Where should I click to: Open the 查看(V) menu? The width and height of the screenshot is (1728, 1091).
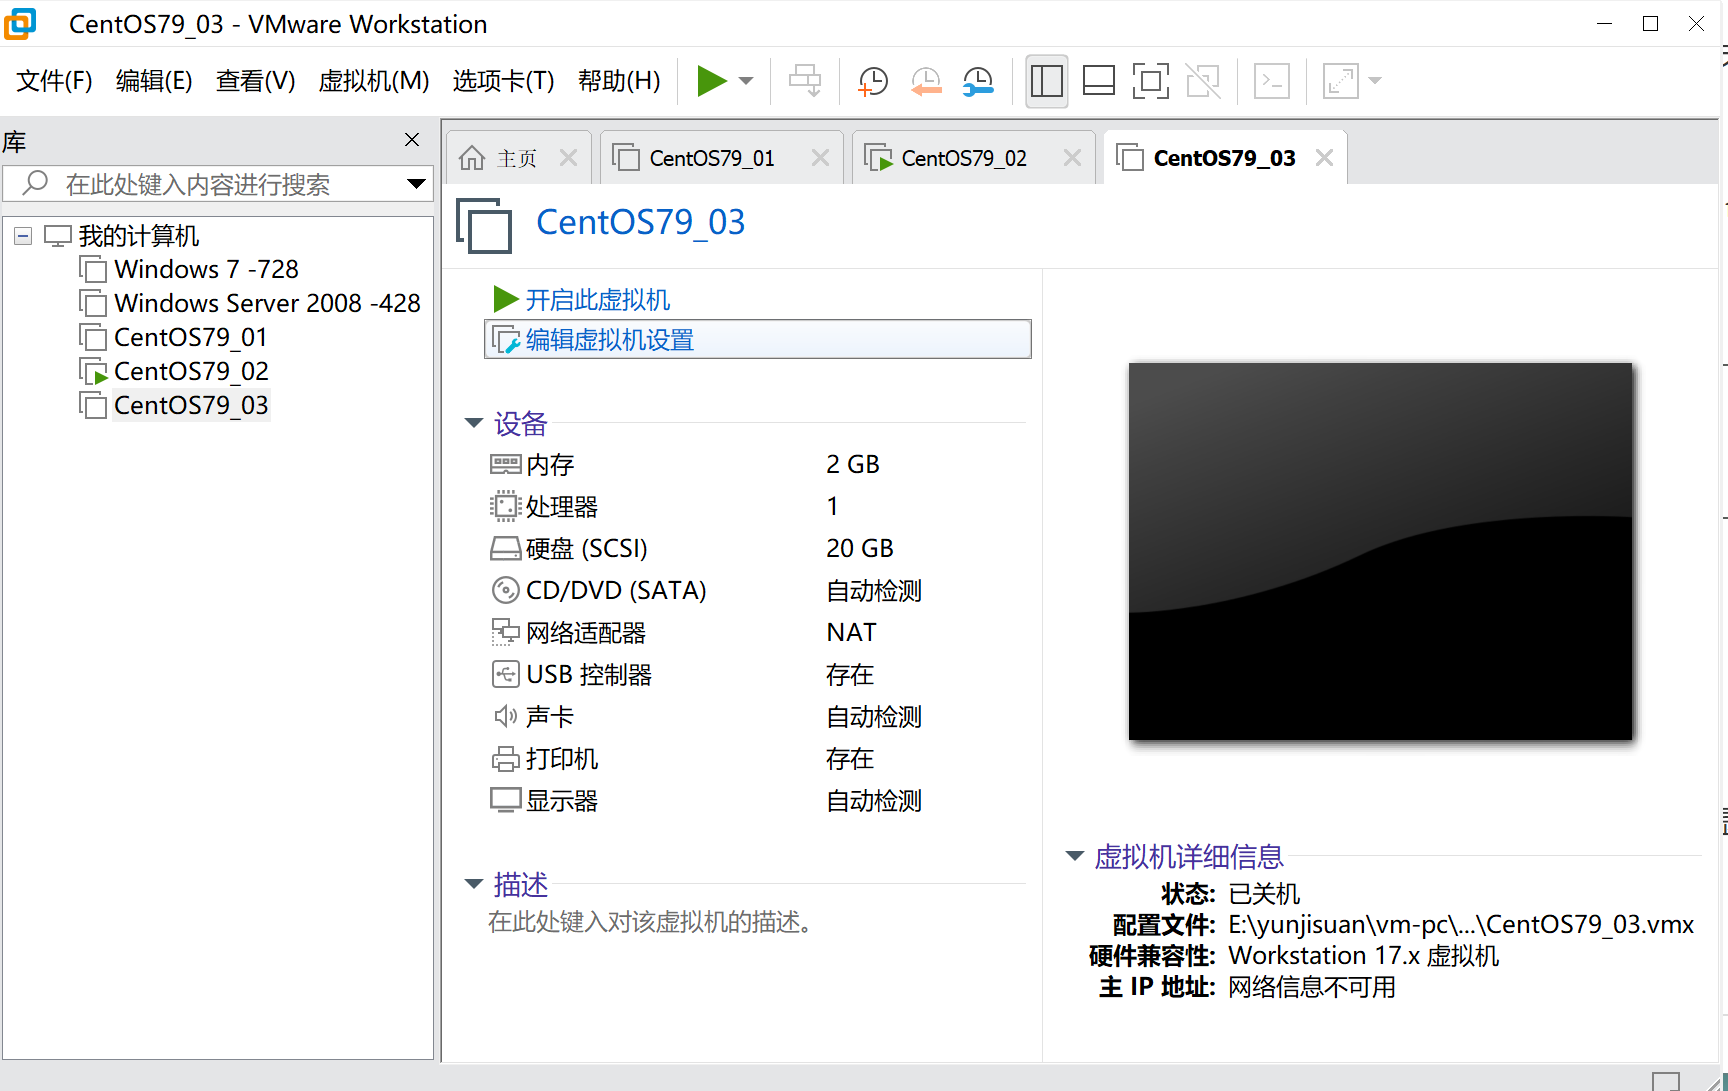[255, 81]
